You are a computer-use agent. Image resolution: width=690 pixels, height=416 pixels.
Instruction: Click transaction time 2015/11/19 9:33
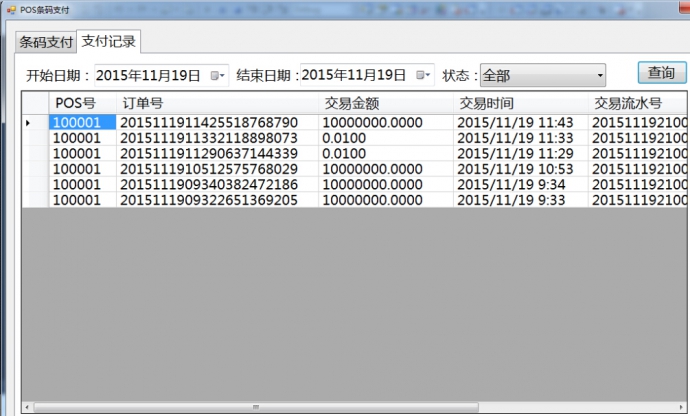511,200
